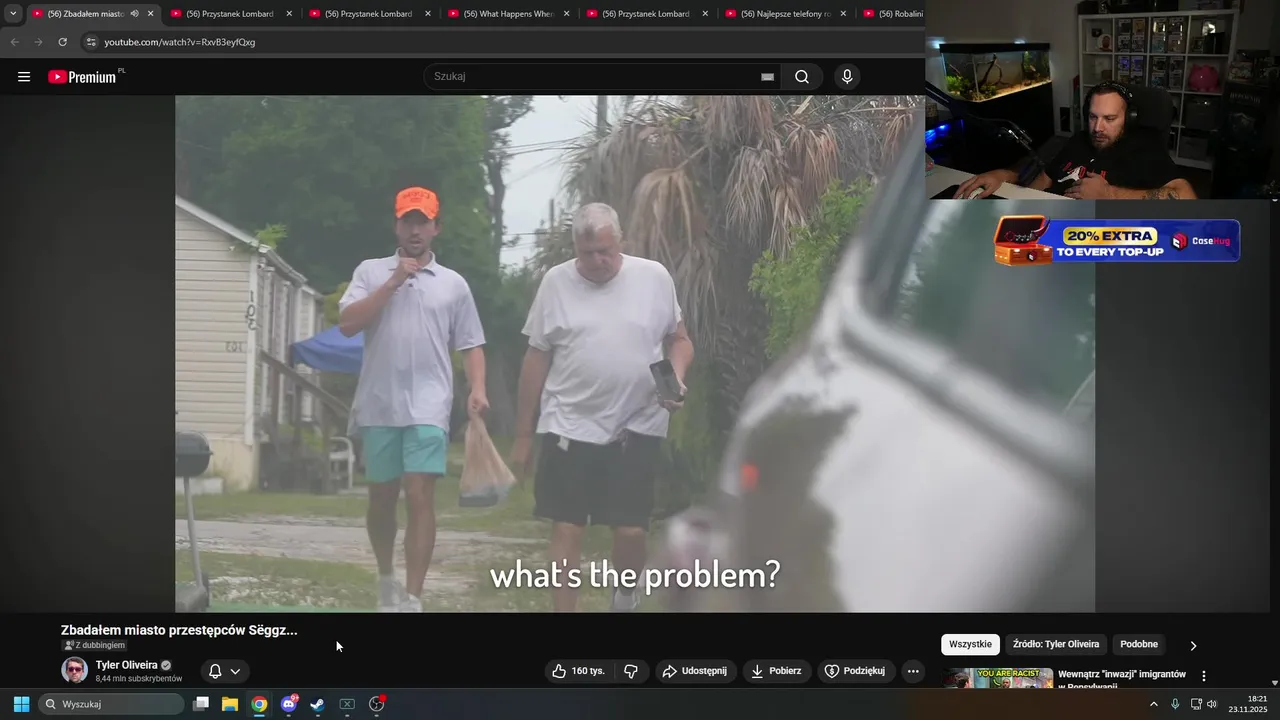Download the video with Pobierz
Viewport: 1280px width, 720px height.
pyautogui.click(x=776, y=671)
